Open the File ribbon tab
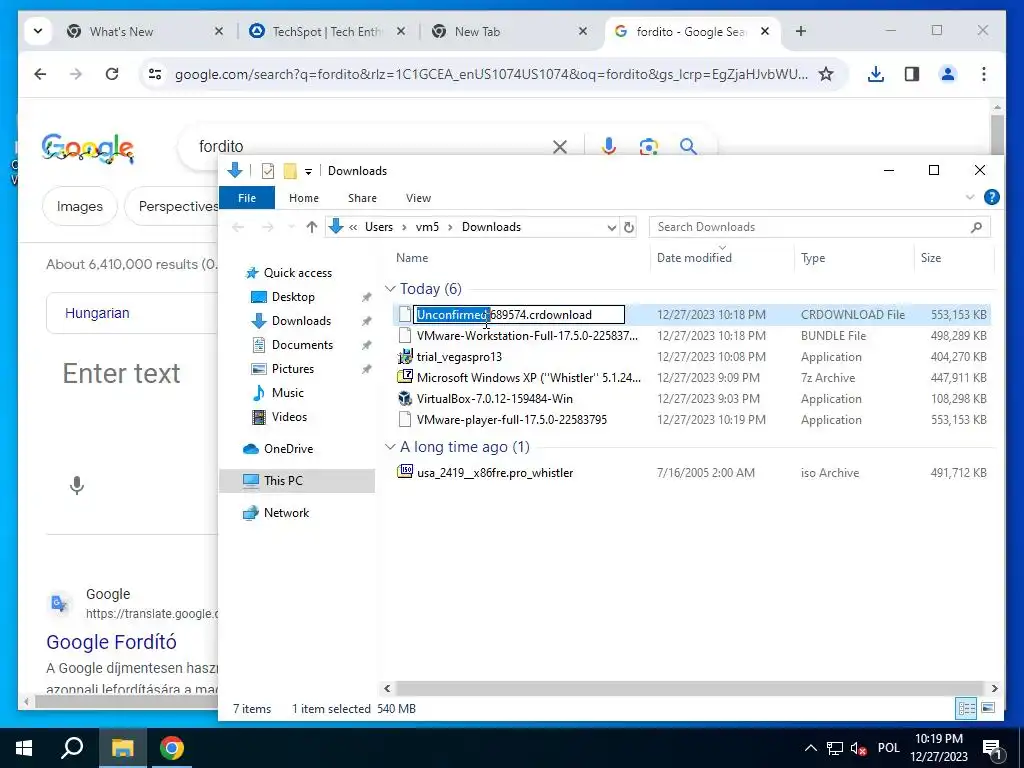The image size is (1024, 768). (x=247, y=198)
